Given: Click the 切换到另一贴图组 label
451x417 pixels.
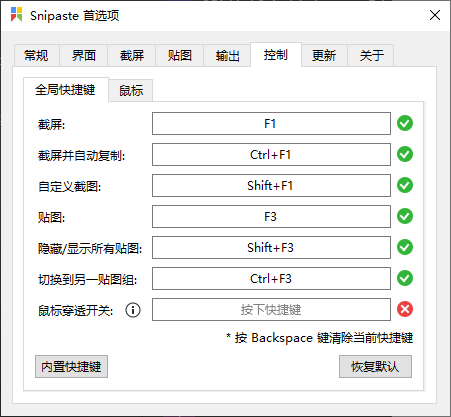Looking at the screenshot, I should tap(87, 279).
